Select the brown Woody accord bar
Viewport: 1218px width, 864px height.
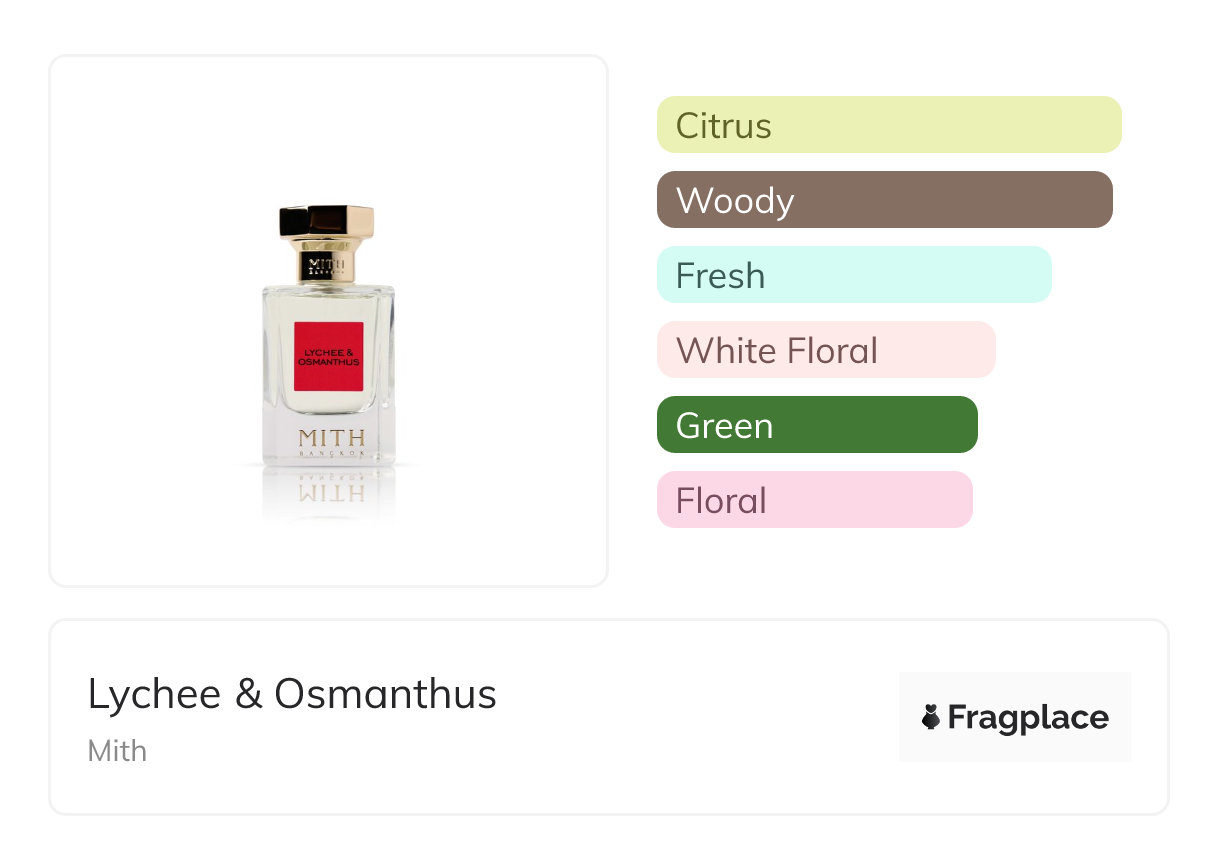(884, 200)
